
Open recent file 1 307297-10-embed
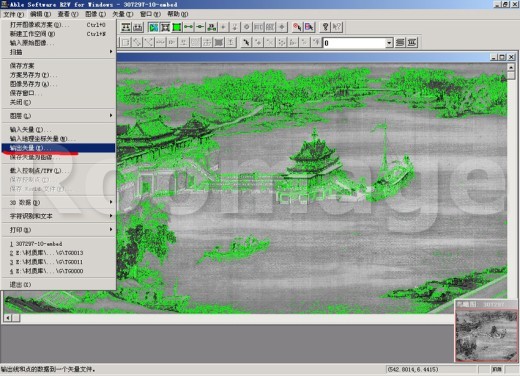point(59,244)
